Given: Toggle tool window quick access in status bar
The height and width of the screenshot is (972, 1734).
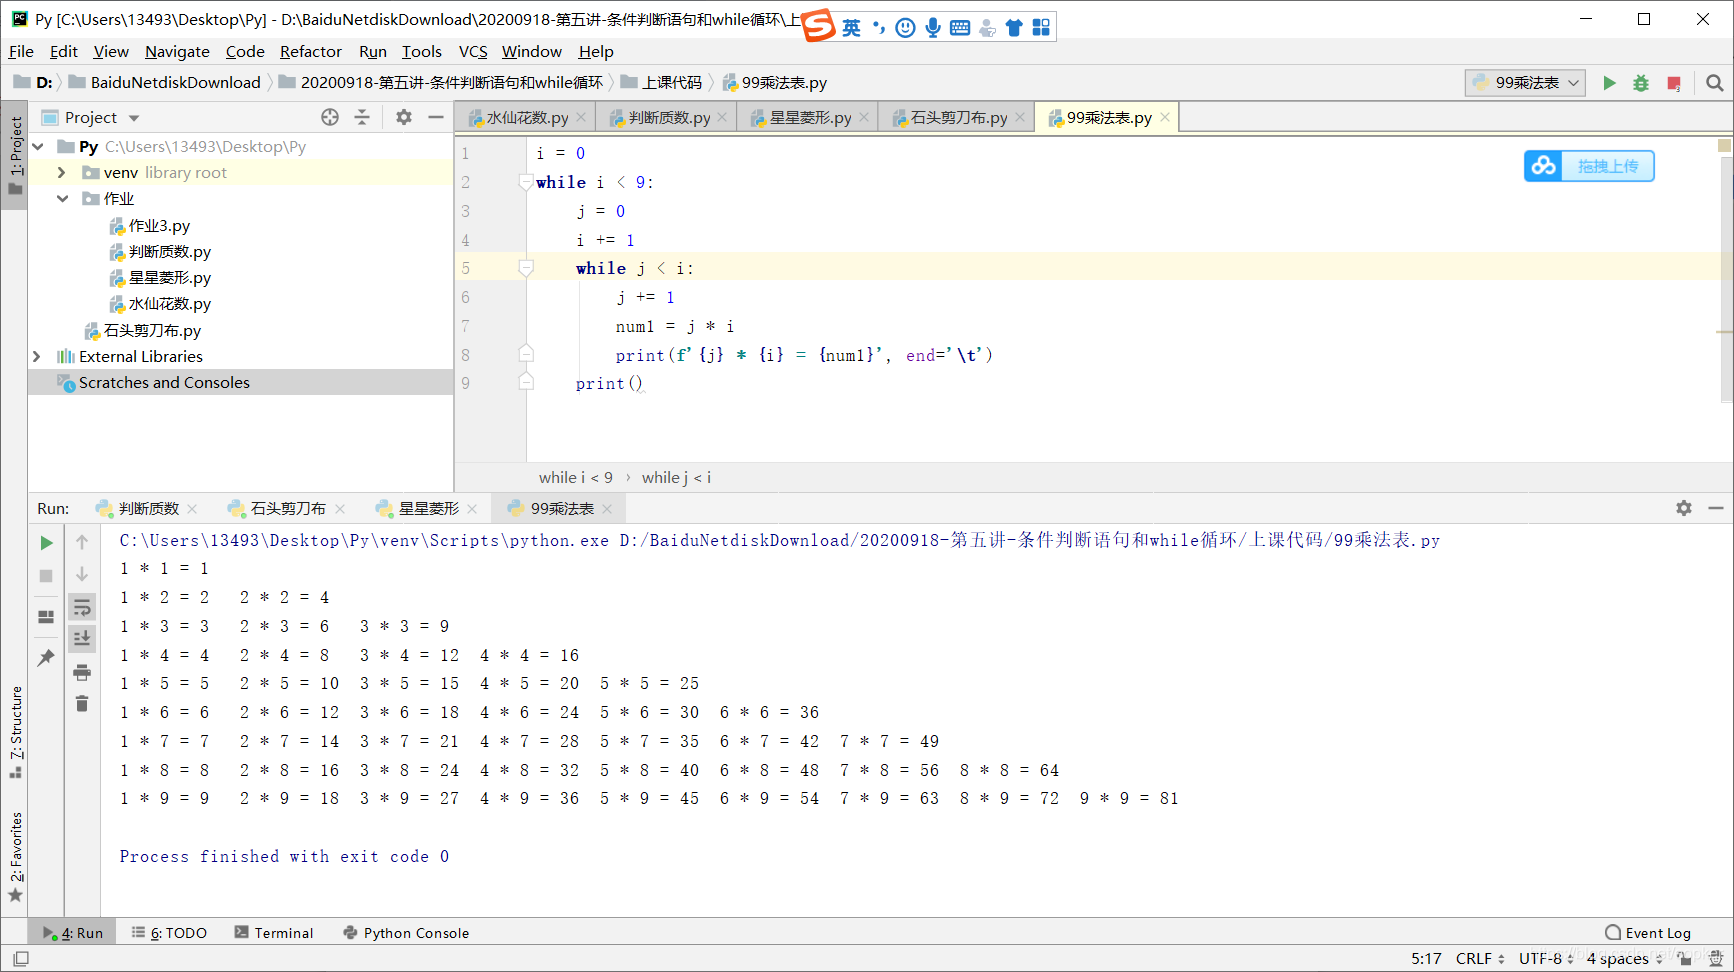Looking at the screenshot, I should tap(20, 958).
